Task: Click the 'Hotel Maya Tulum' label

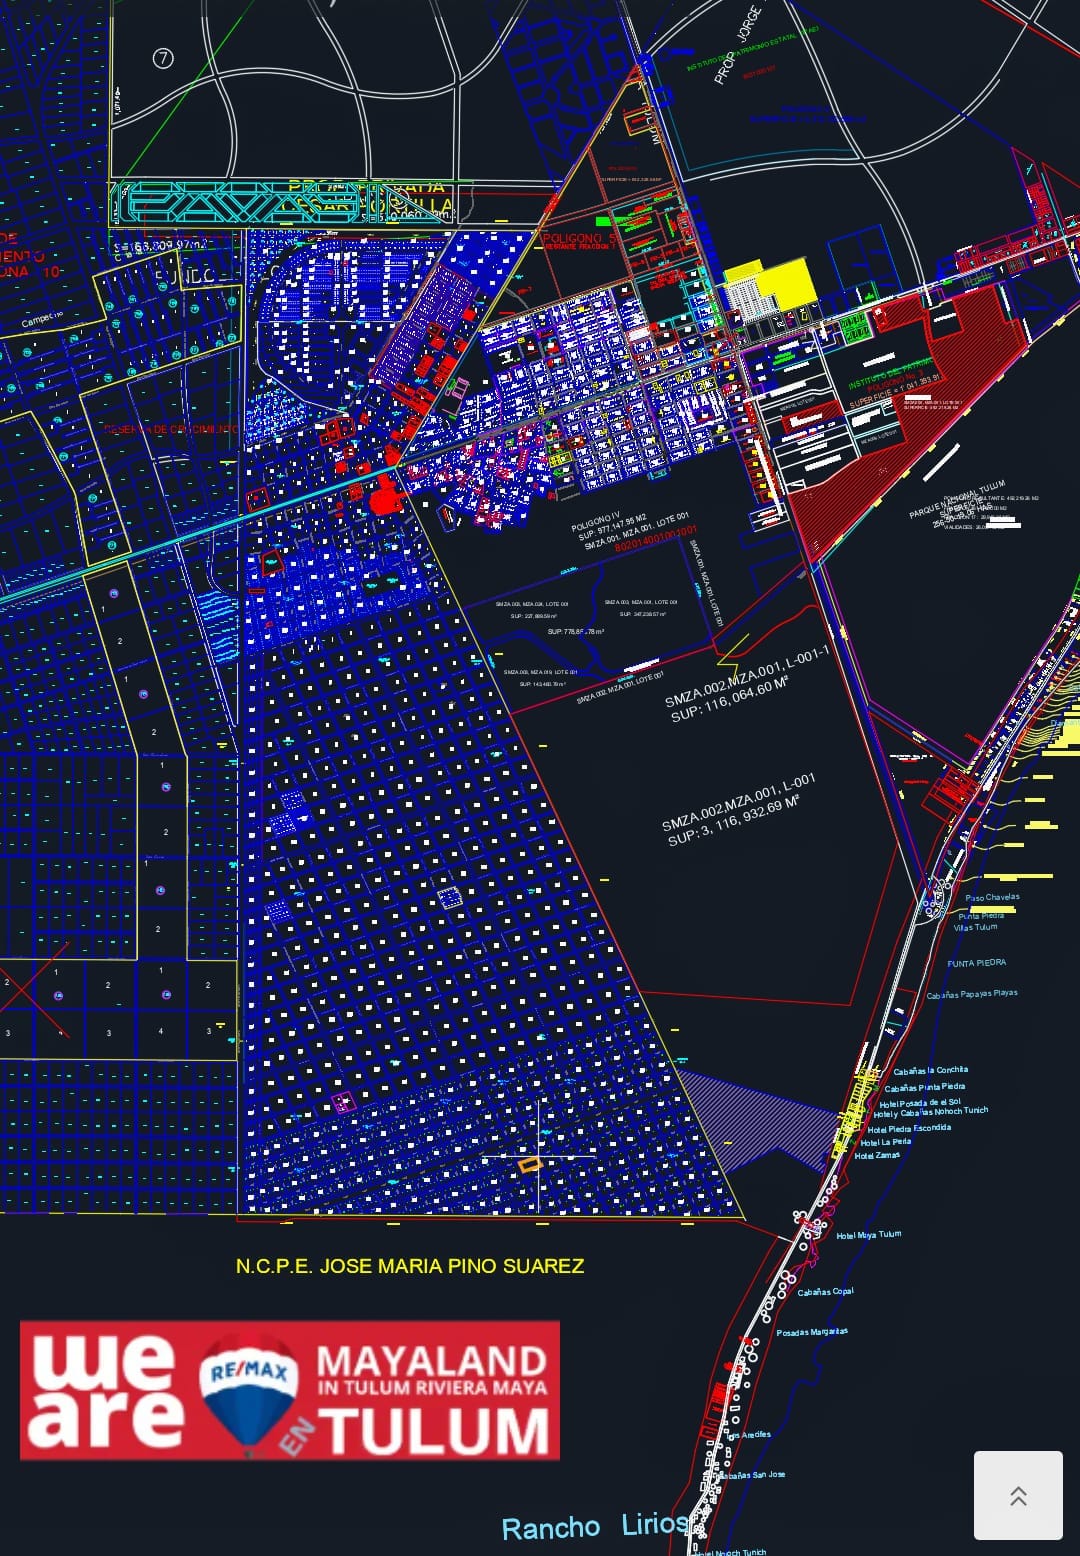Action: (868, 1235)
